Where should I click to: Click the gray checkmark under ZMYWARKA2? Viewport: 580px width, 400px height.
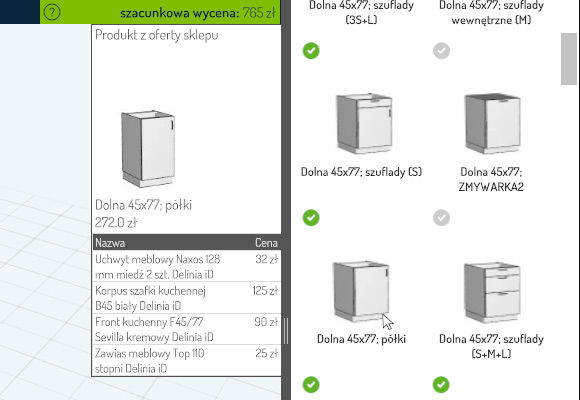click(441, 218)
